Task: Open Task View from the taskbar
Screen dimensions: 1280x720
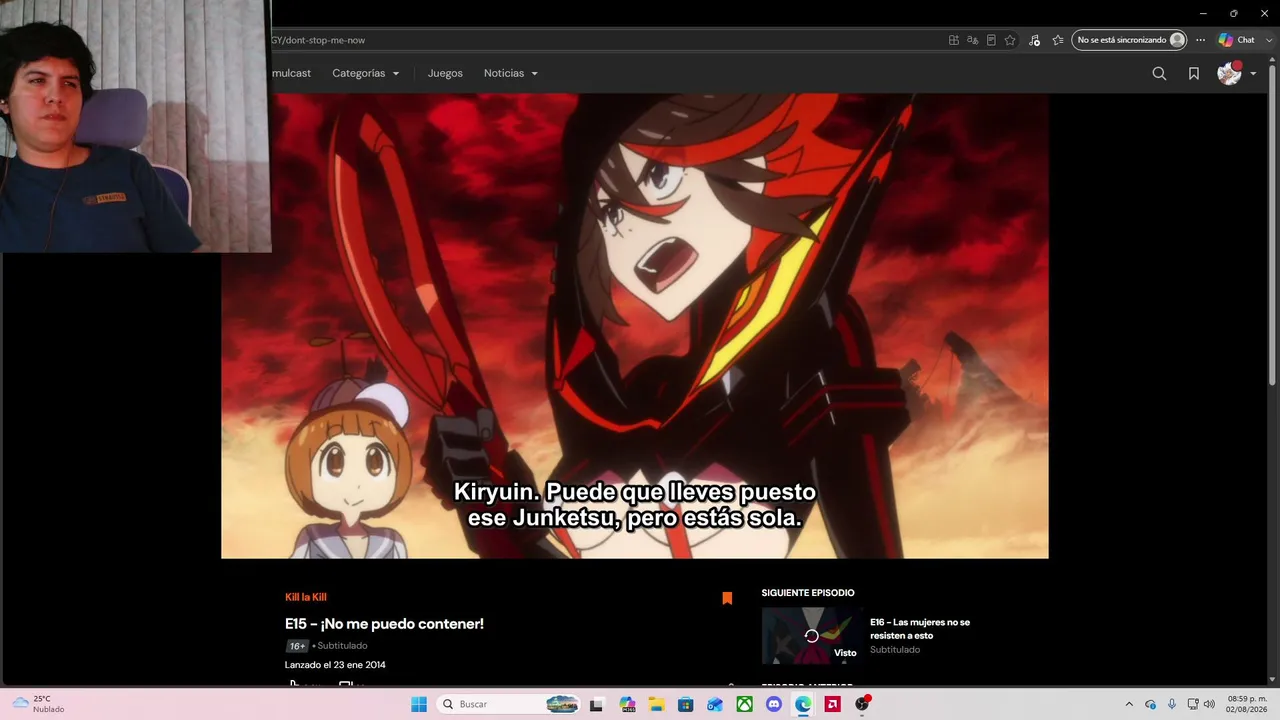Action: point(597,704)
